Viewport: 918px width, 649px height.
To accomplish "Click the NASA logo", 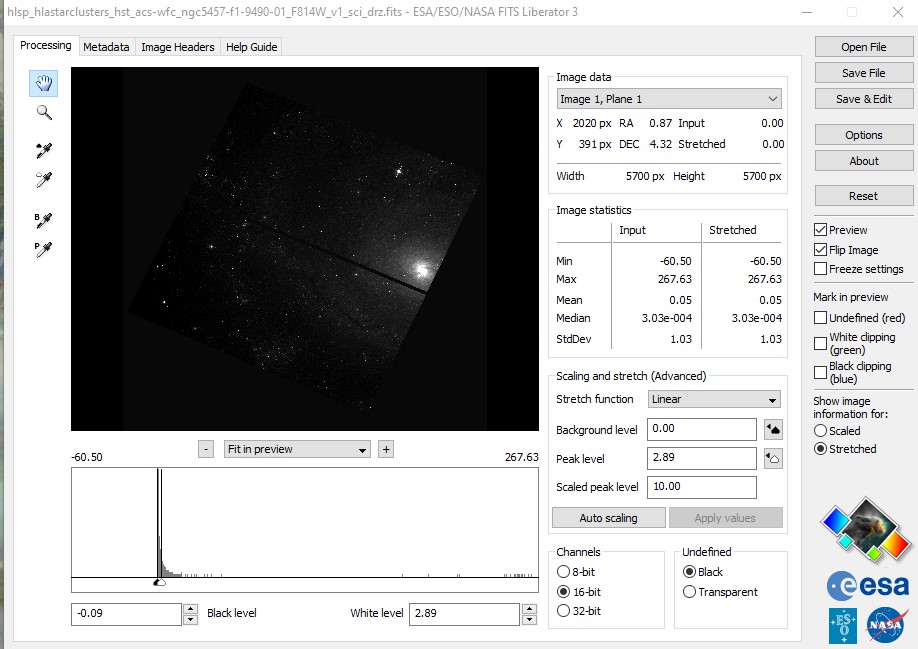I will click(886, 626).
